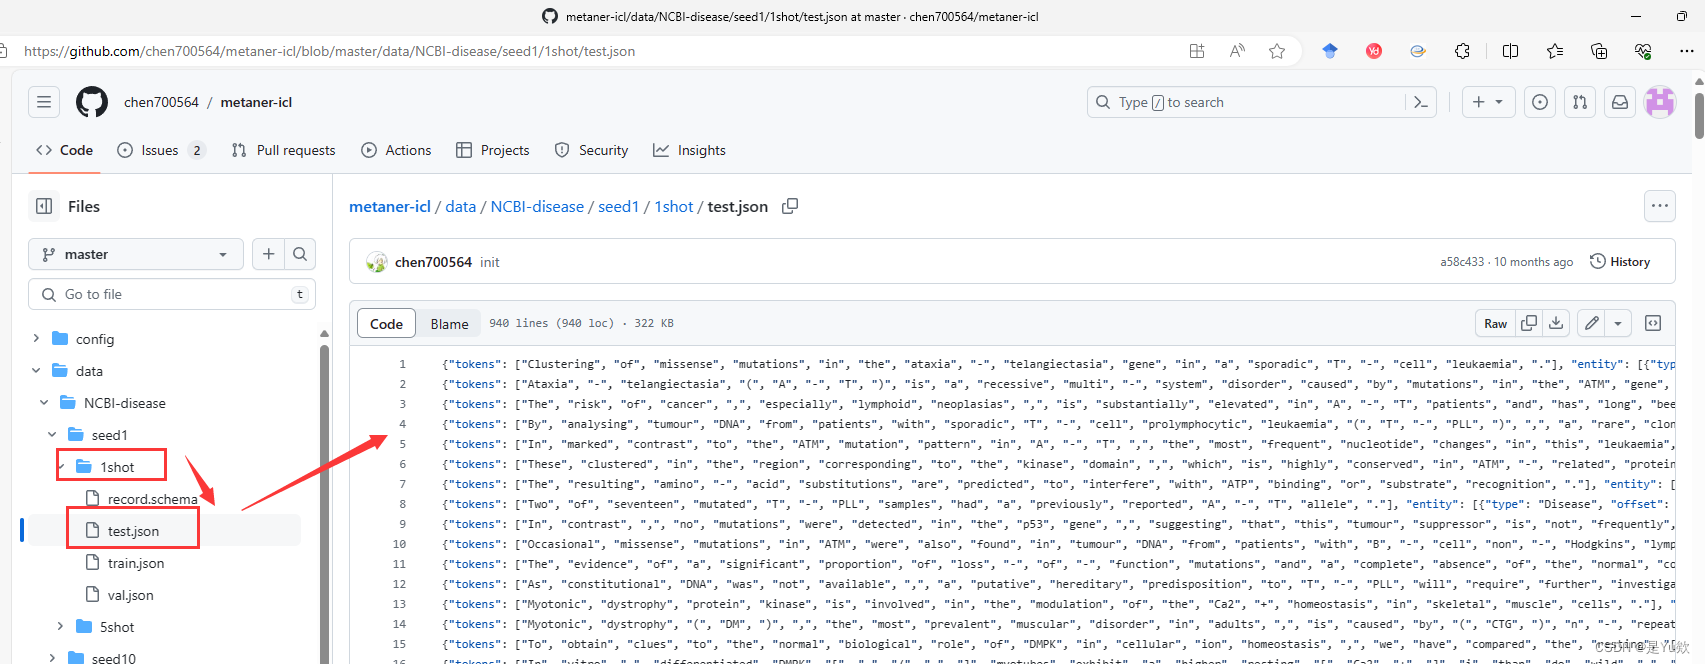The width and height of the screenshot is (1705, 664).
Task: View your pull requests icon in header
Action: point(1580,102)
